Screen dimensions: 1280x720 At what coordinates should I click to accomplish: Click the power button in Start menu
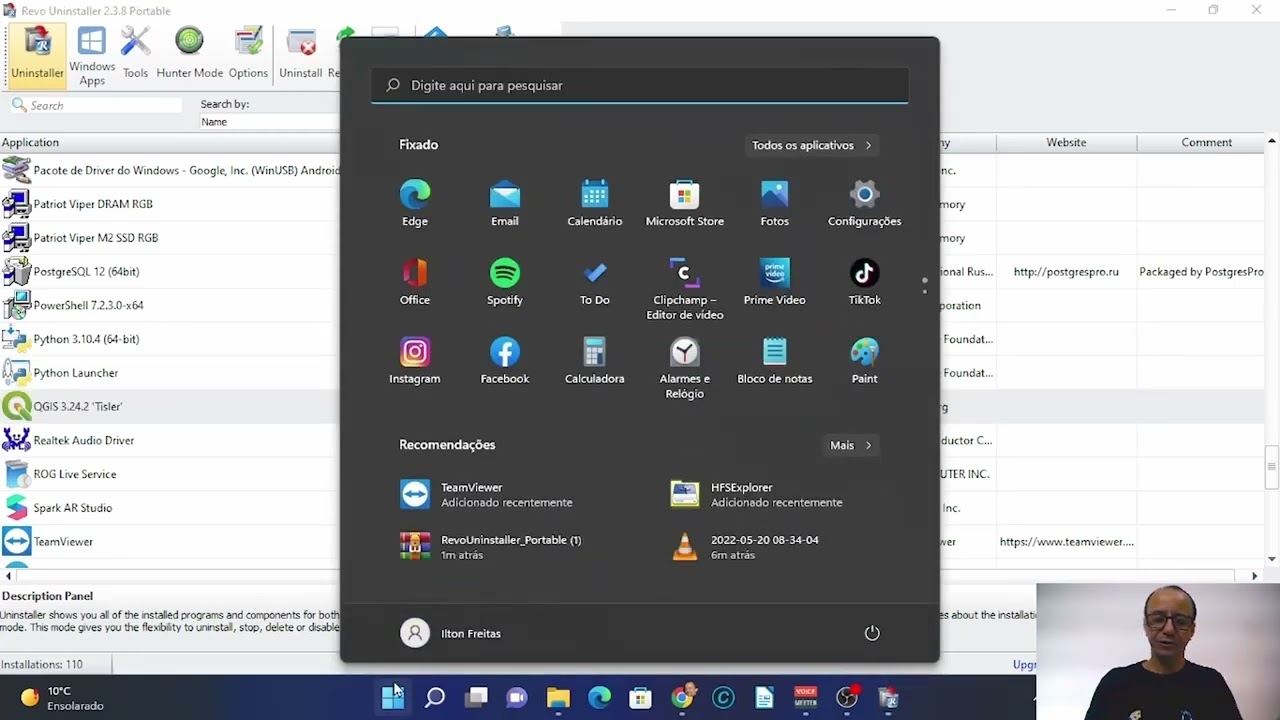click(872, 633)
